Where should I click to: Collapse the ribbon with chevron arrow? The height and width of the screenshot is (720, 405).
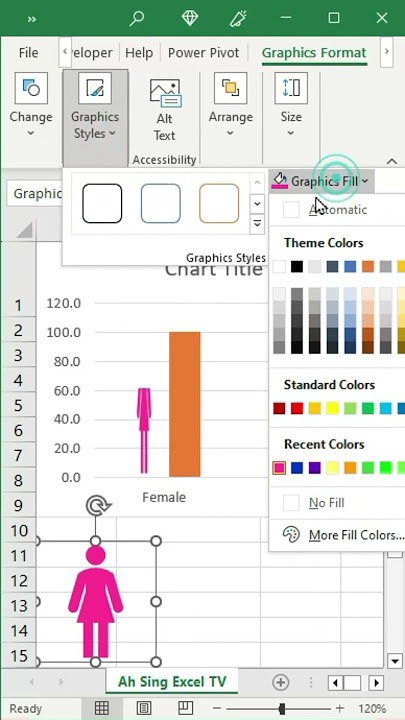tap(392, 161)
